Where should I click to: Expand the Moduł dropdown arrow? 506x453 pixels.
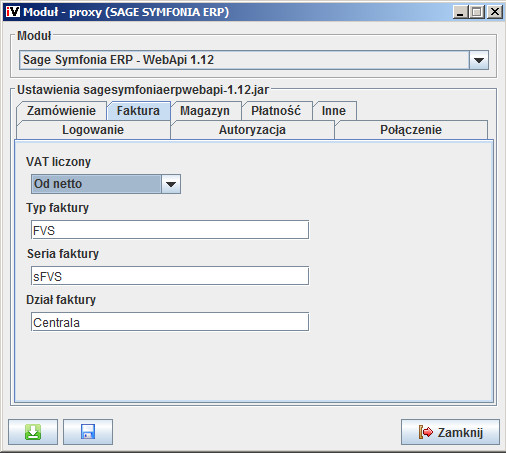pos(479,60)
